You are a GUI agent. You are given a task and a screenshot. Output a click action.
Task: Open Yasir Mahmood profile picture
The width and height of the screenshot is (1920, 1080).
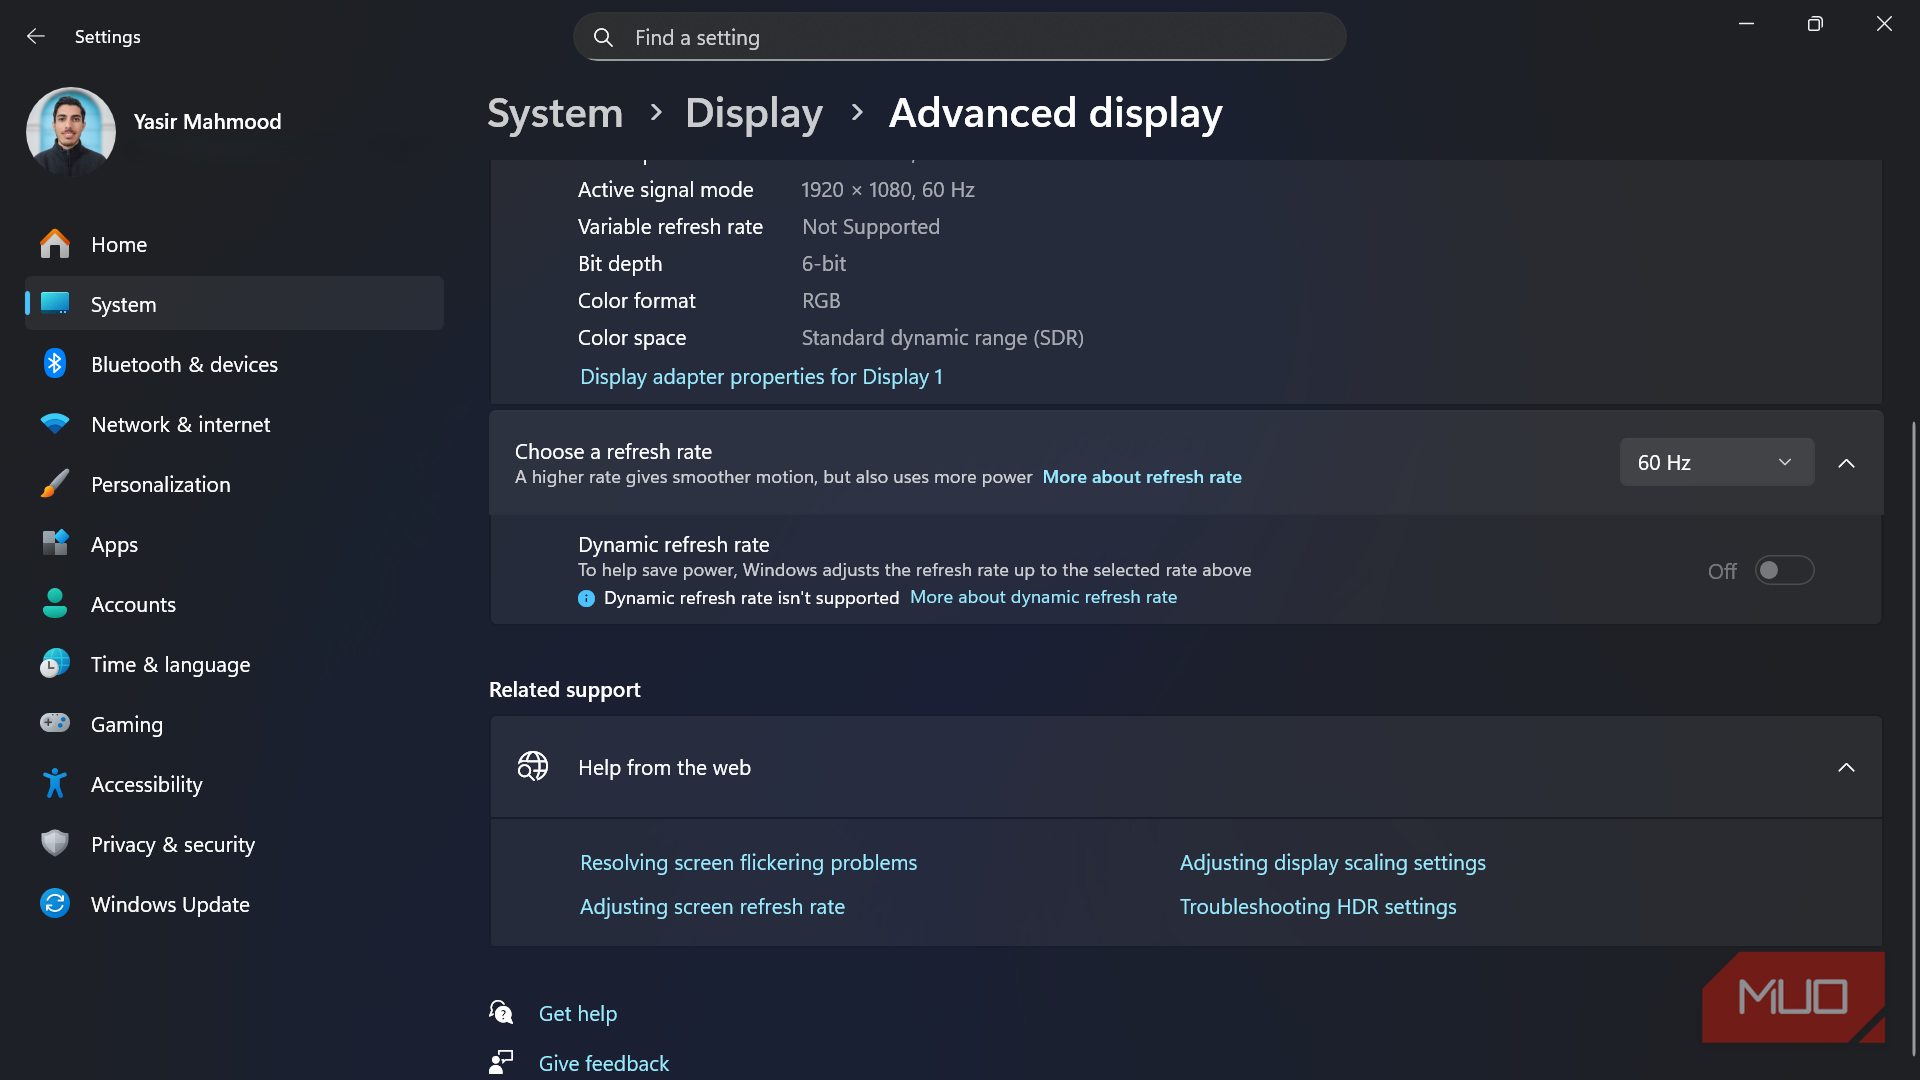tap(71, 131)
